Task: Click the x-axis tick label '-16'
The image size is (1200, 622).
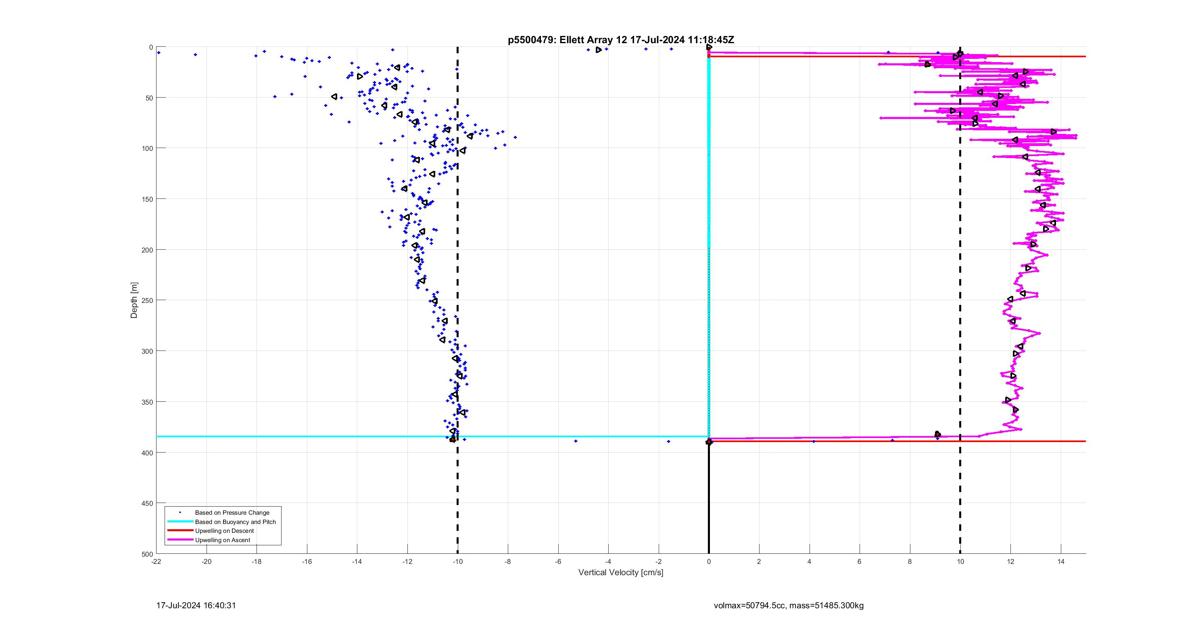Action: pos(307,561)
